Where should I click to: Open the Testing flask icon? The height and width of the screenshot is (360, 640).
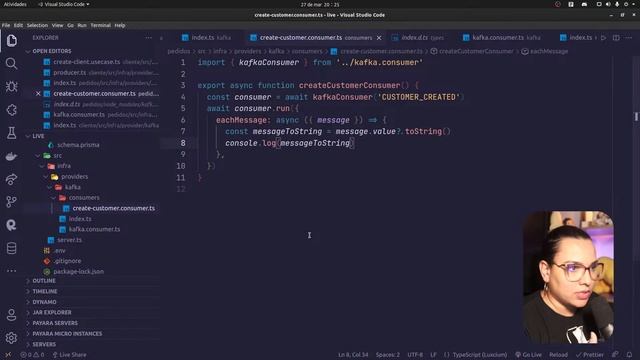11,133
